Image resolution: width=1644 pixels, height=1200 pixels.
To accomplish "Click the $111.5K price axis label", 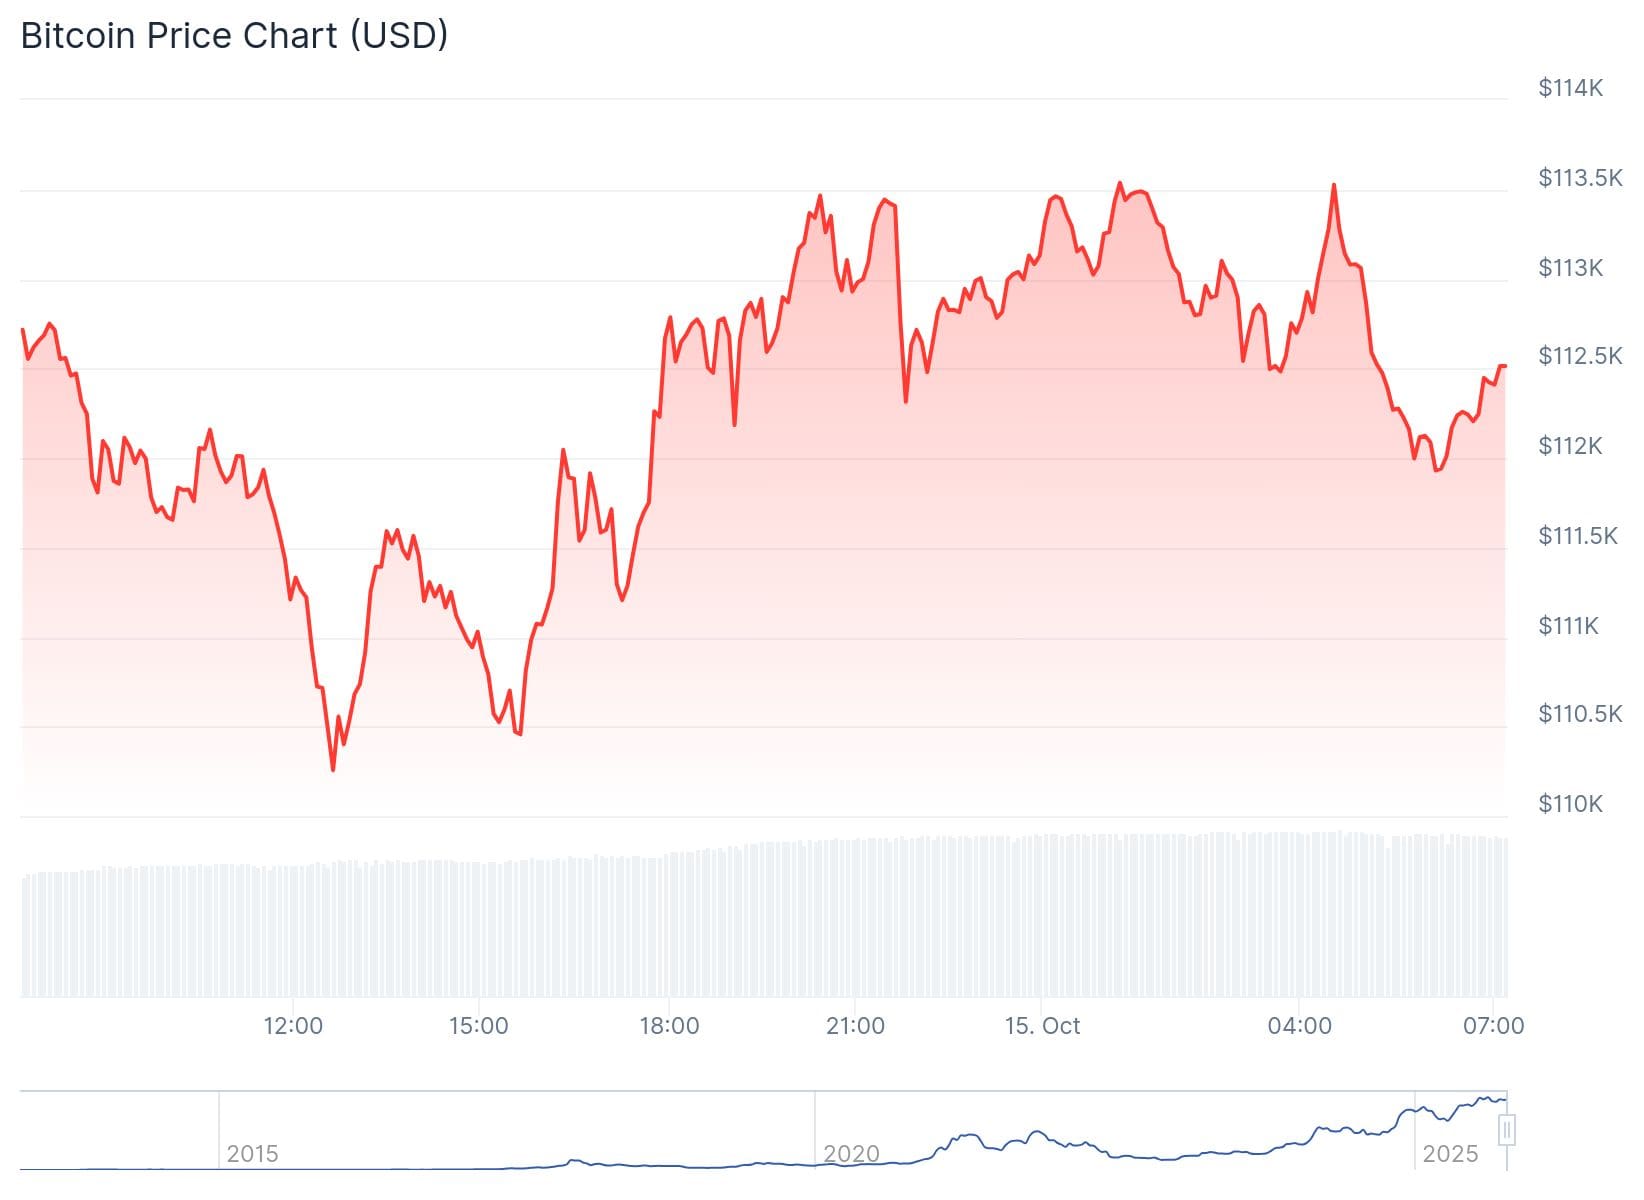I will [1577, 535].
